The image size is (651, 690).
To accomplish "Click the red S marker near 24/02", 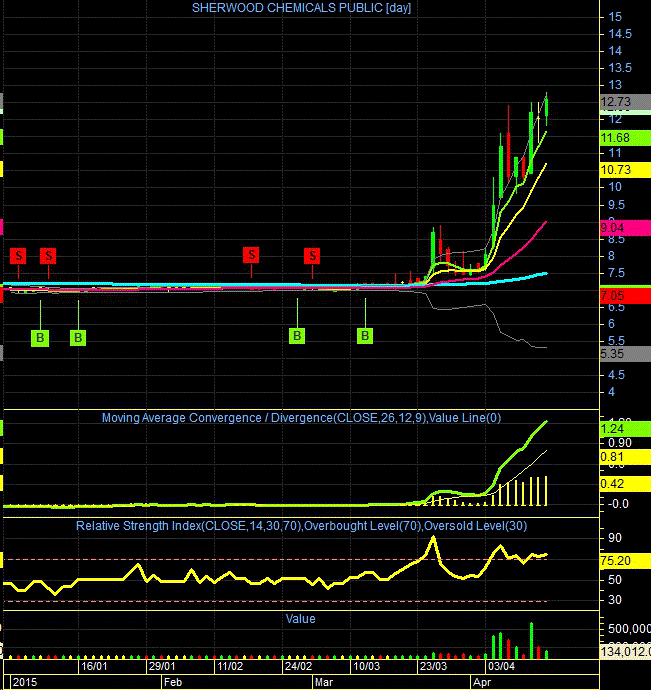I will 312,255.
